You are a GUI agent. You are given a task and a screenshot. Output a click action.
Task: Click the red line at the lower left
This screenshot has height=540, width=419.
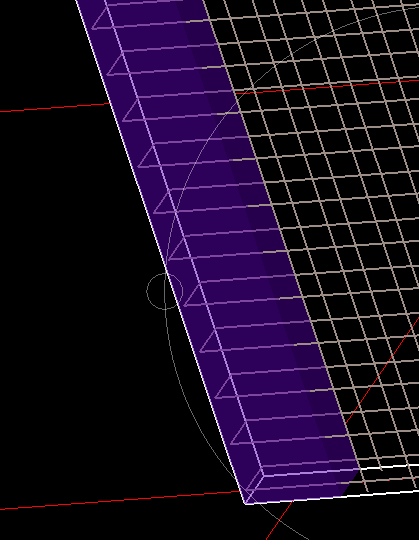[x=119, y=500]
